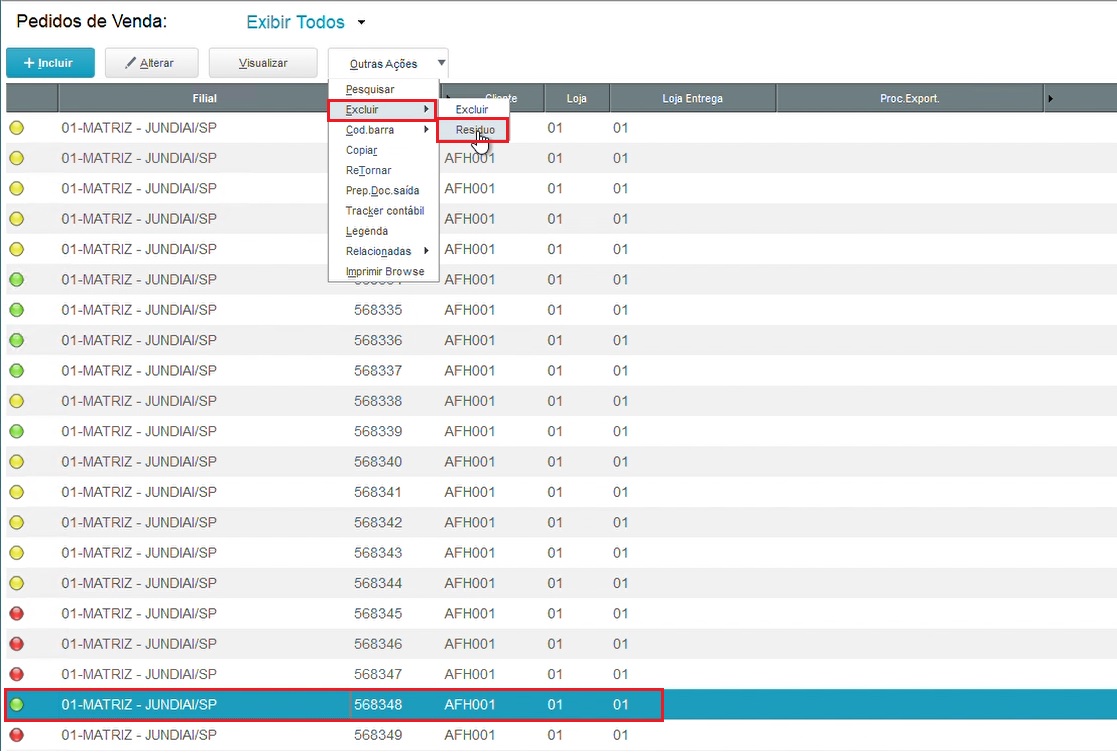Image resolution: width=1117 pixels, height=754 pixels.
Task: Select highlighted order number 568348 cell
Action: pyautogui.click(x=378, y=705)
